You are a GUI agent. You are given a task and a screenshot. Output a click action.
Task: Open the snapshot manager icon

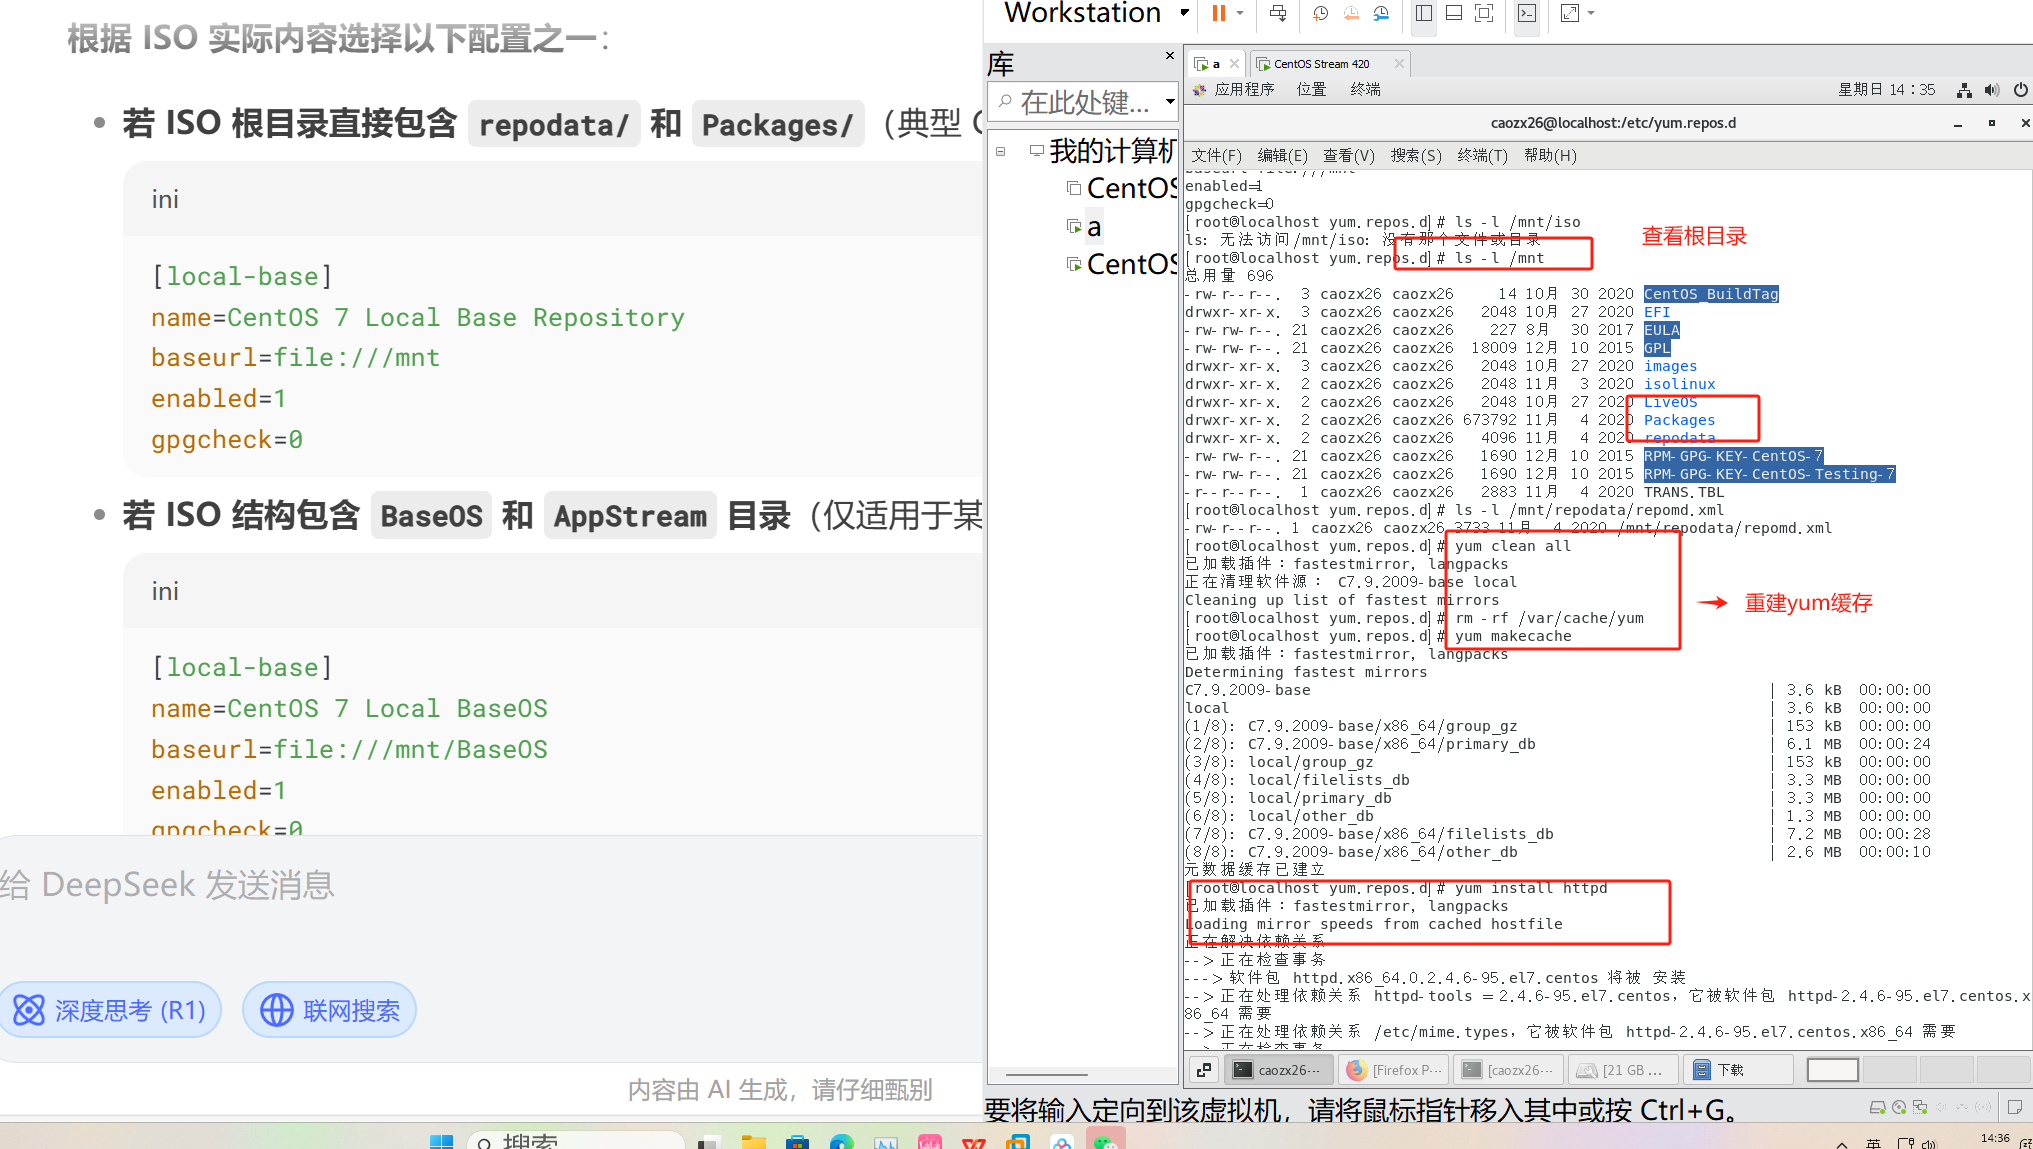click(1381, 13)
